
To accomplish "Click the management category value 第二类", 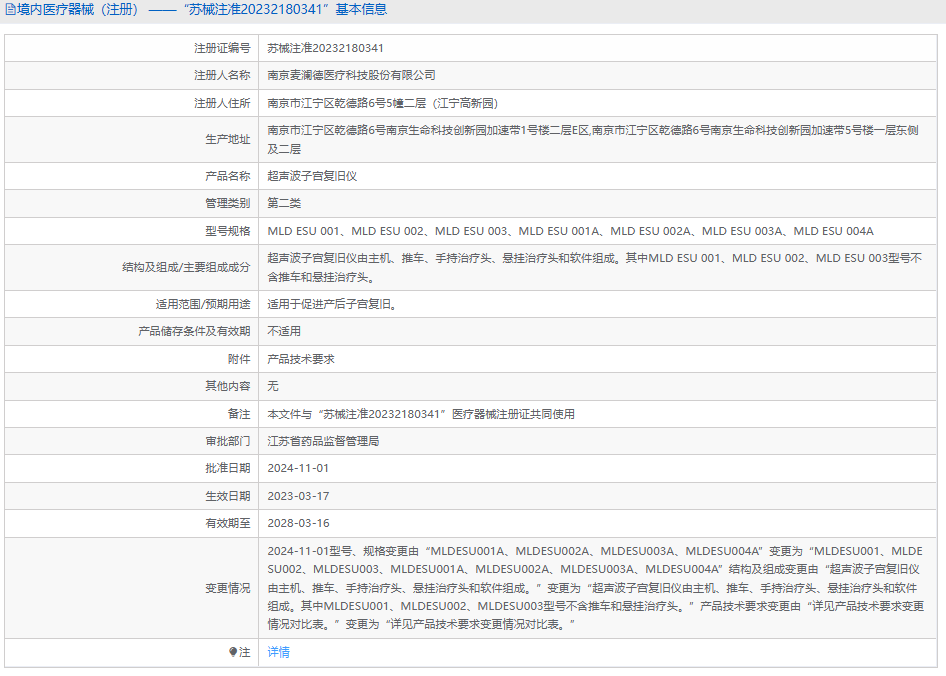I will (x=284, y=203).
